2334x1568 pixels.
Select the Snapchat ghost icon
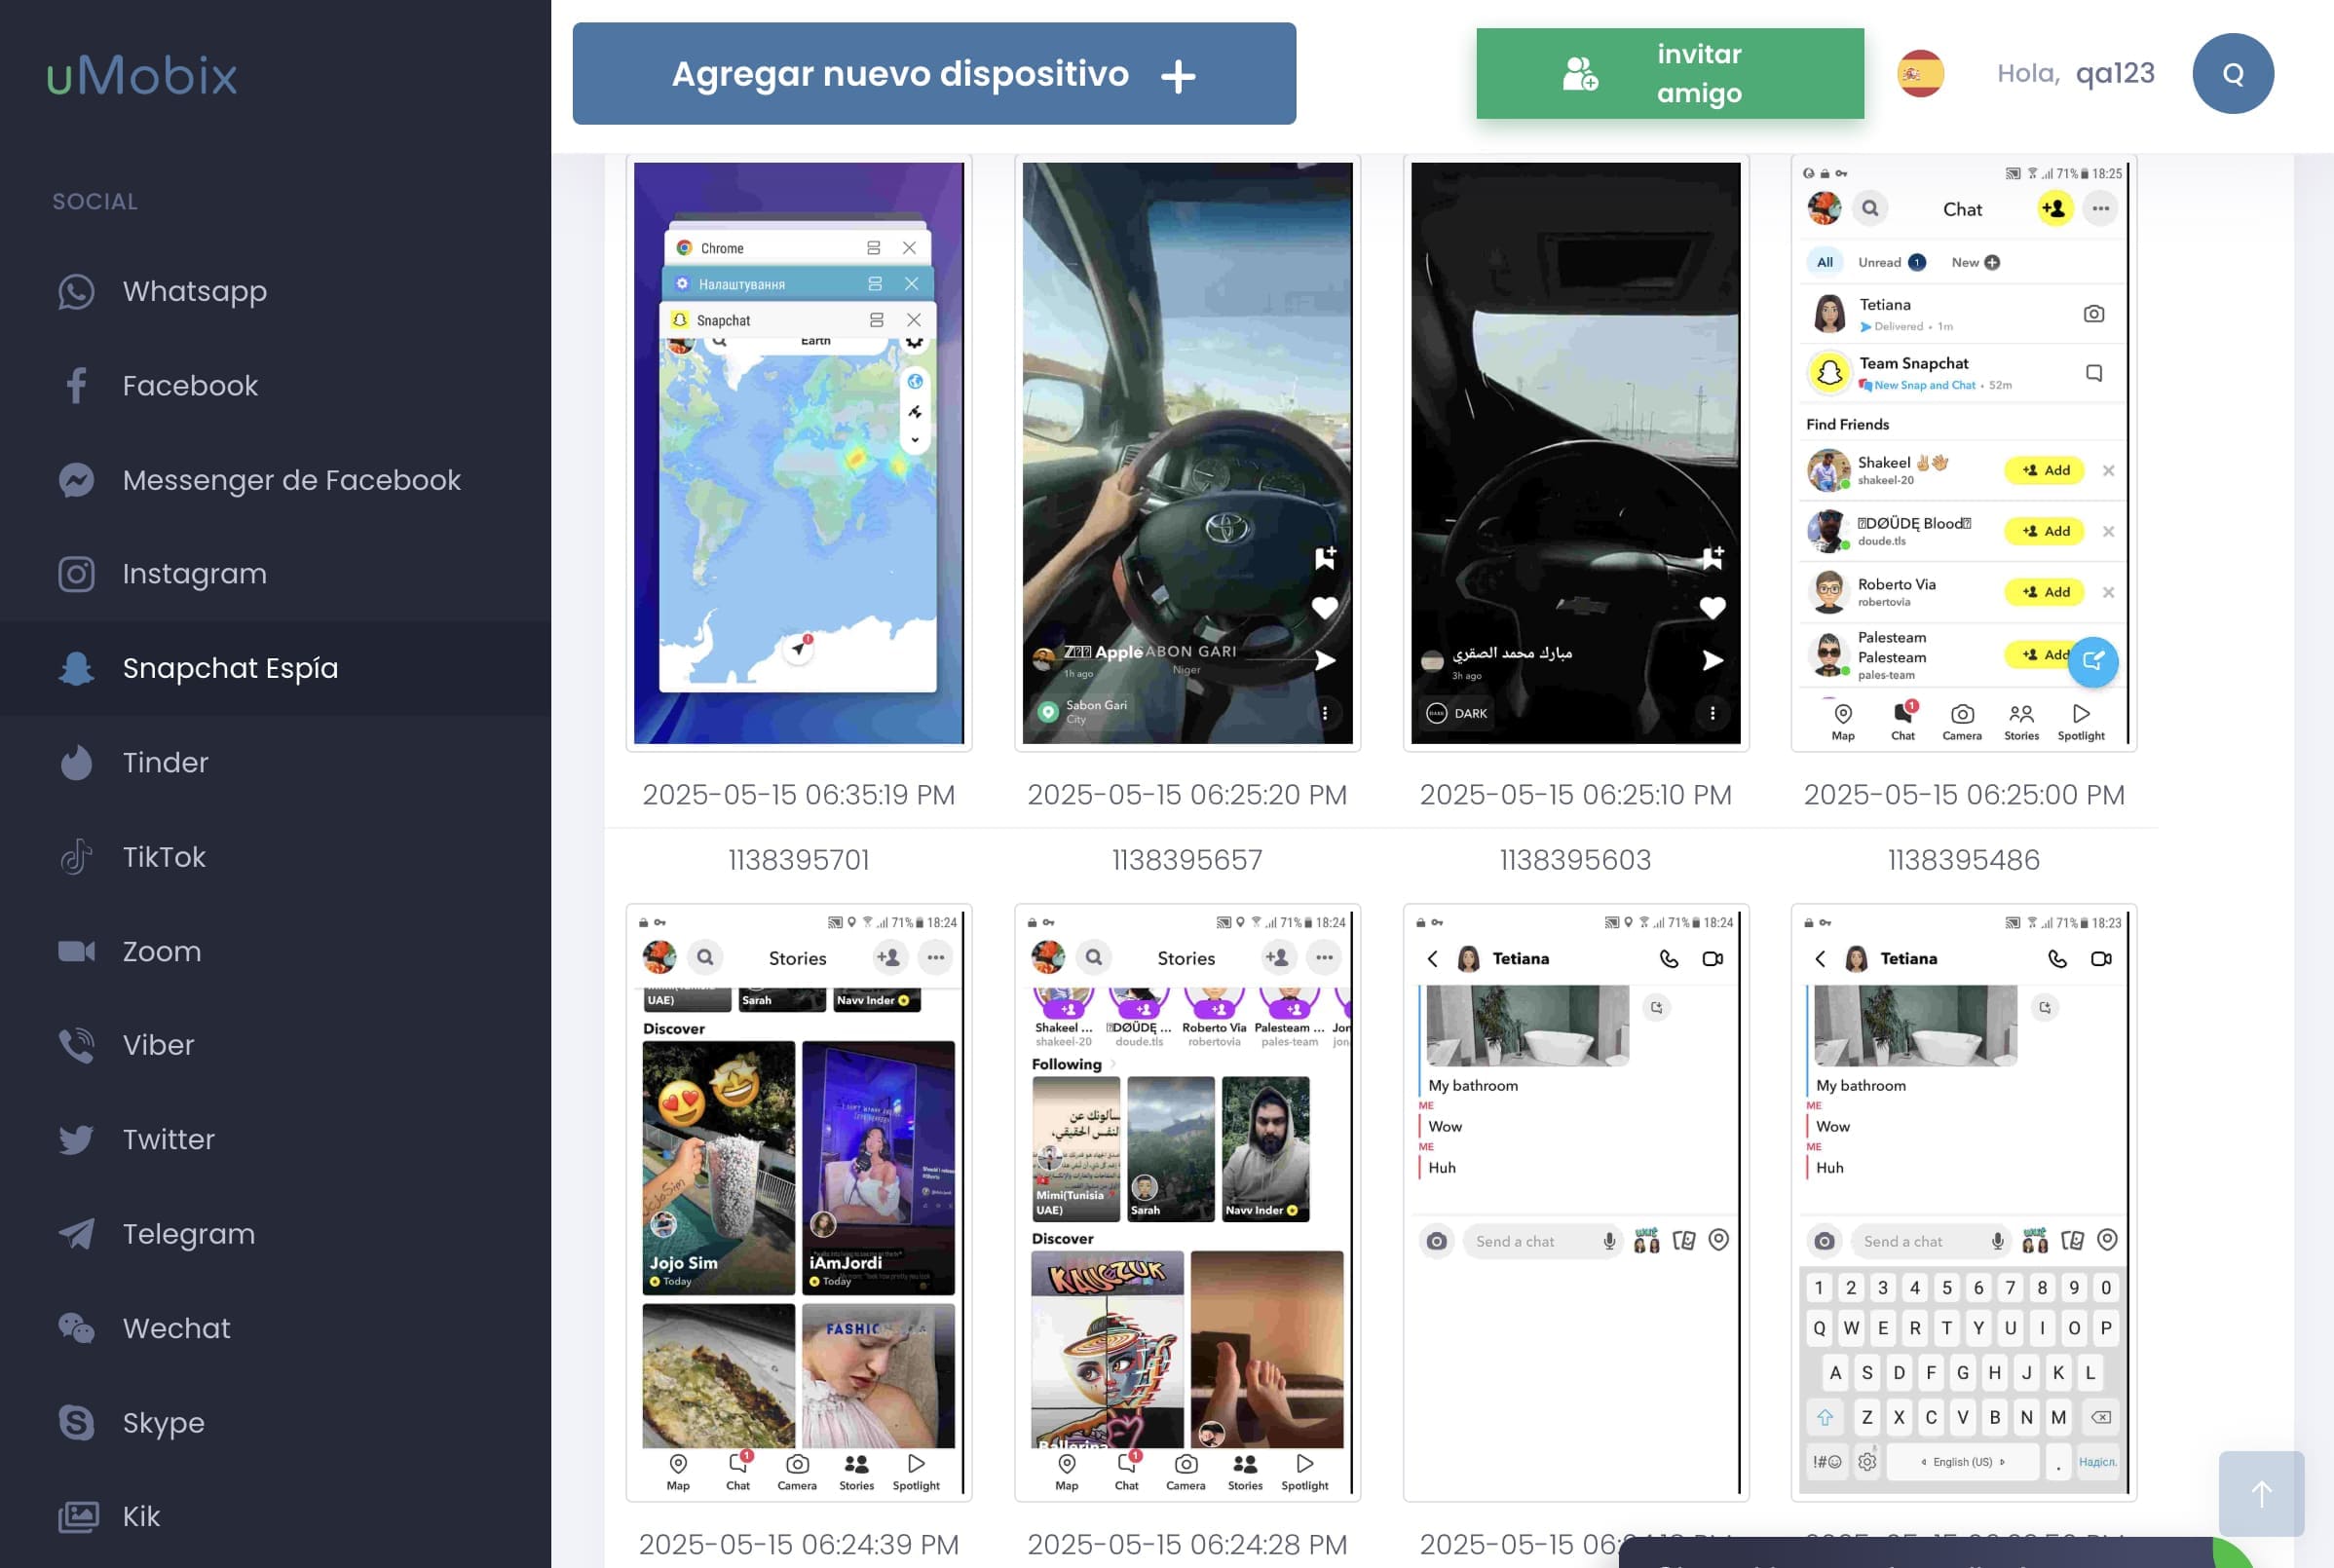coord(76,668)
